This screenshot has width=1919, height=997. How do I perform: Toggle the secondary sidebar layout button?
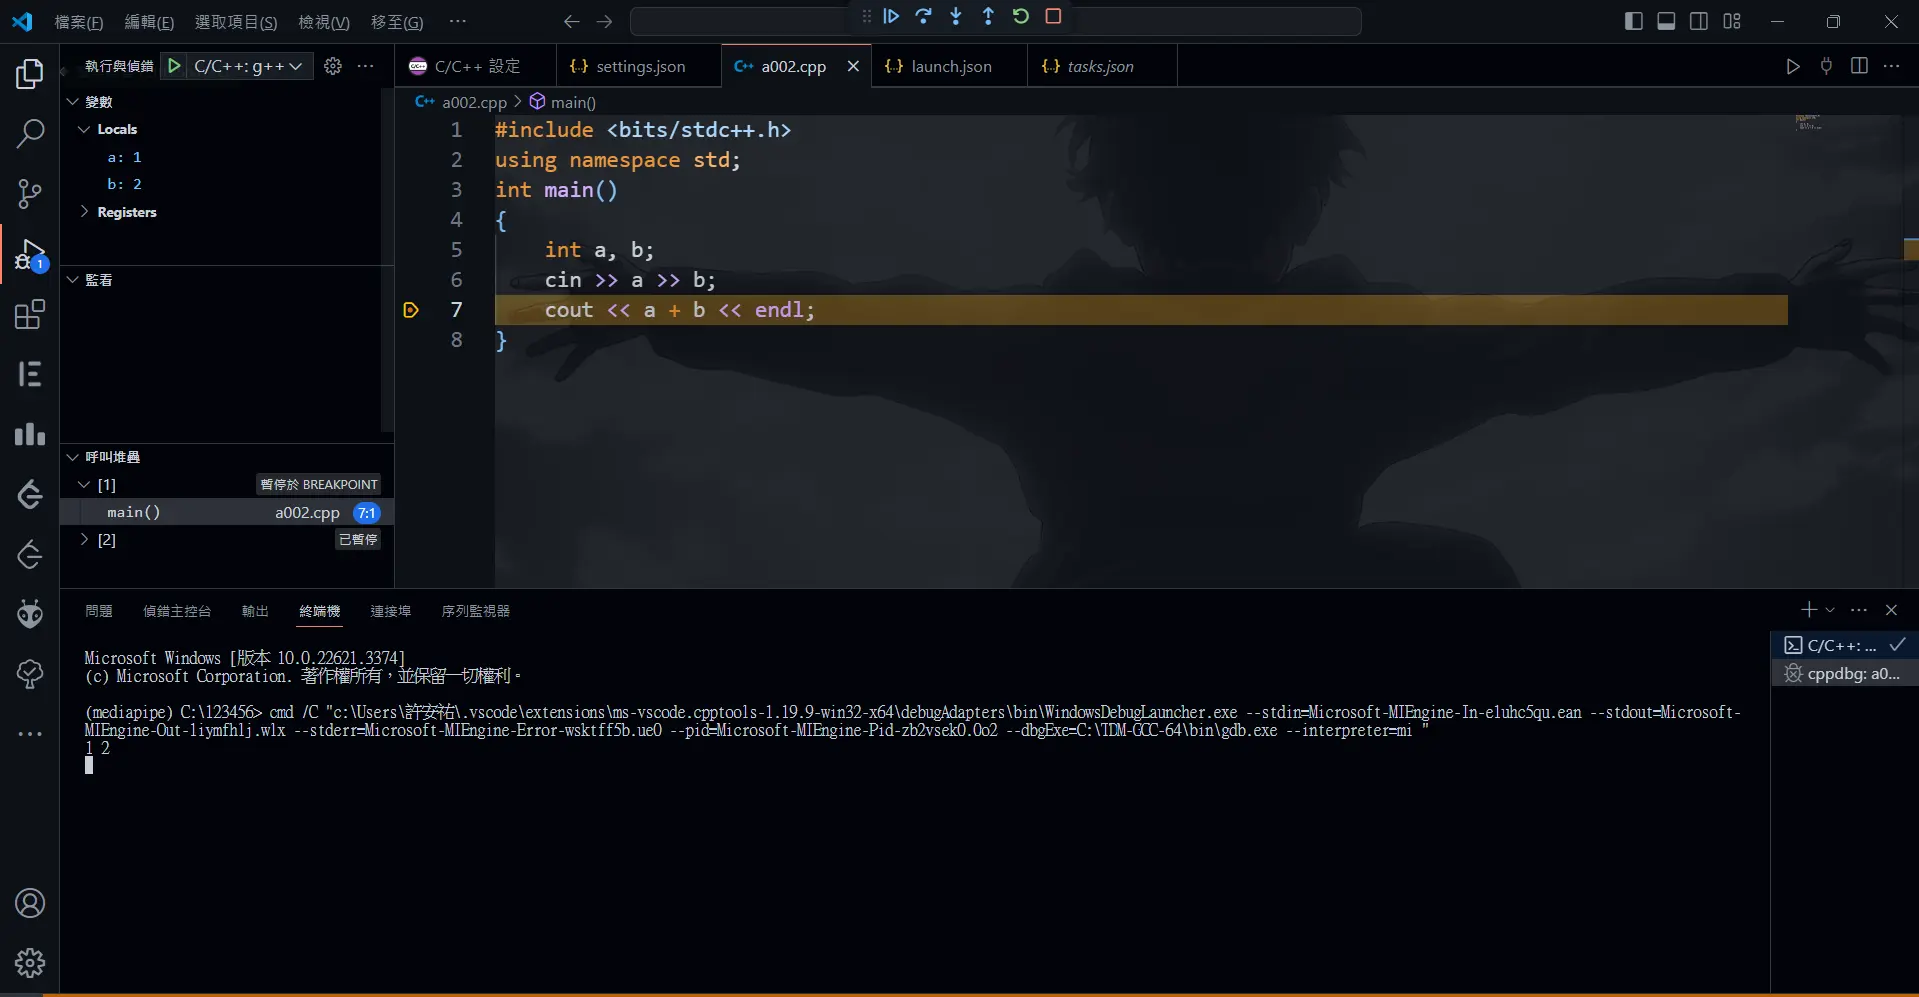pyautogui.click(x=1699, y=21)
